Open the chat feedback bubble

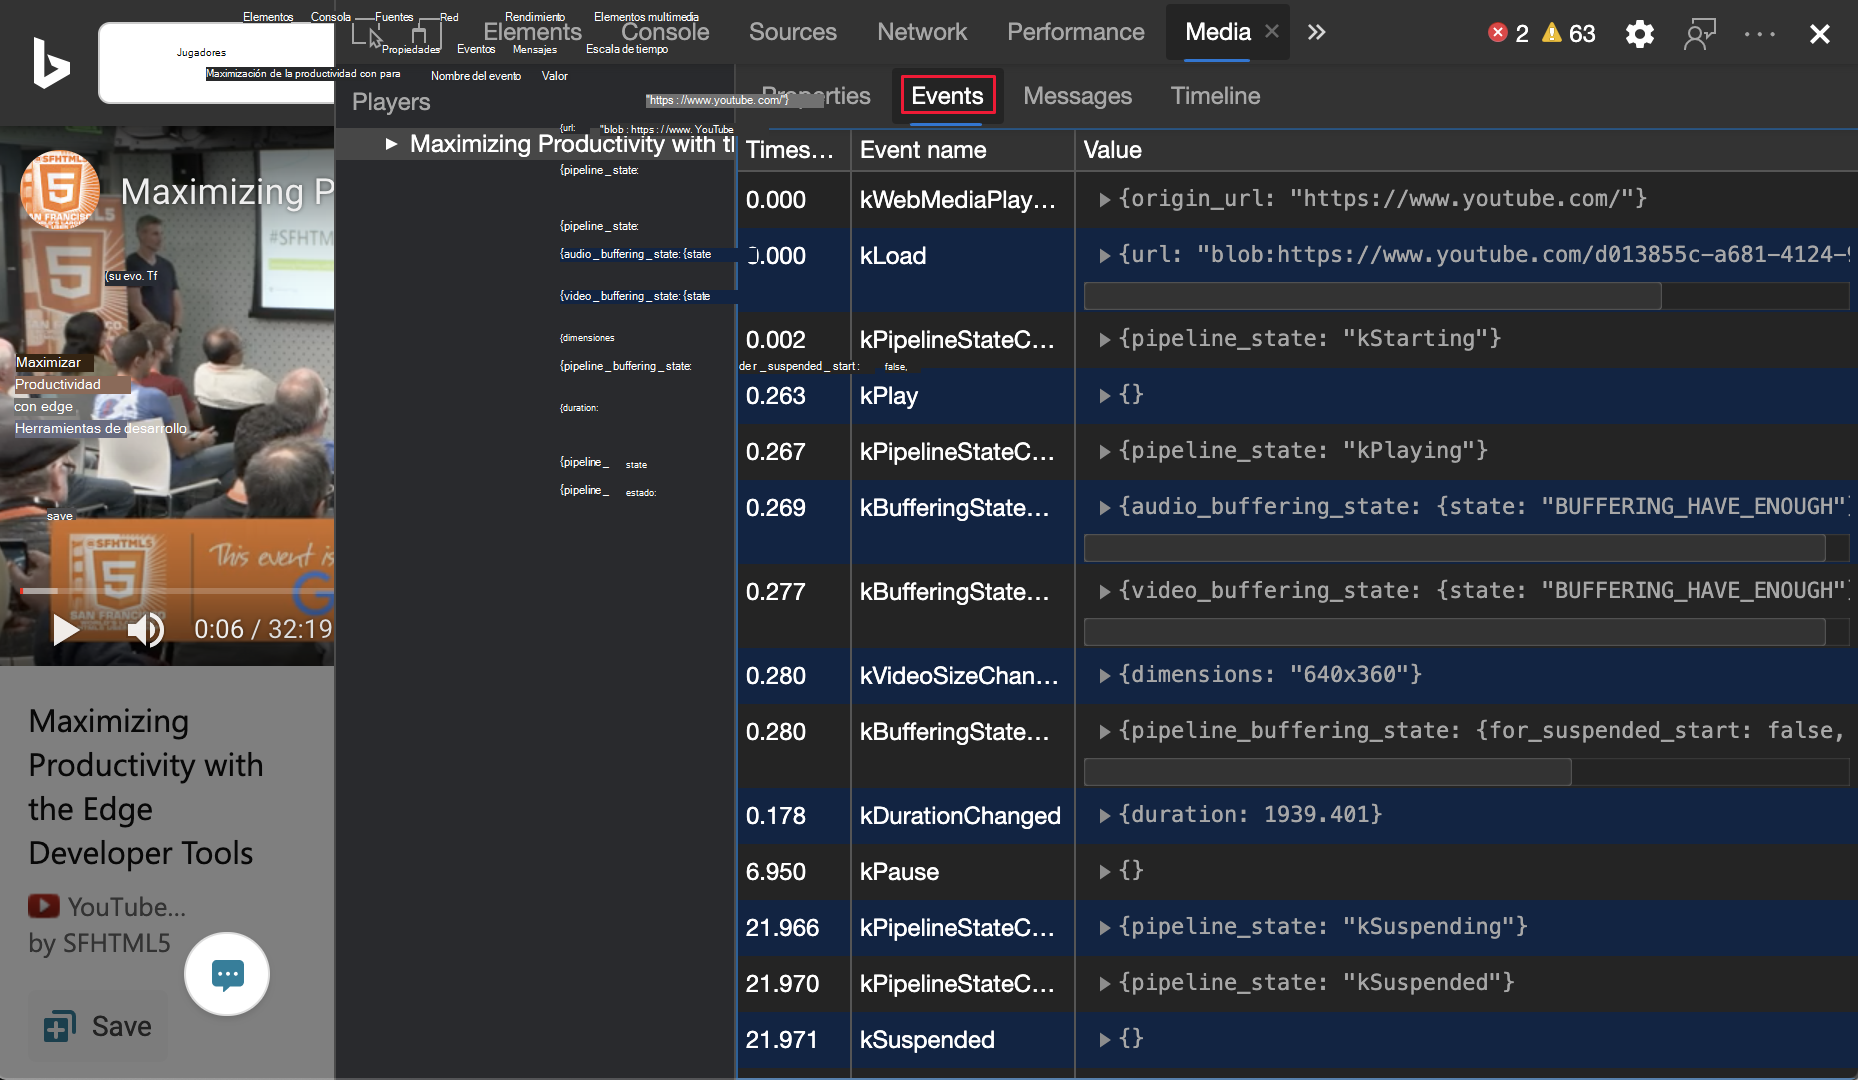pyautogui.click(x=227, y=974)
